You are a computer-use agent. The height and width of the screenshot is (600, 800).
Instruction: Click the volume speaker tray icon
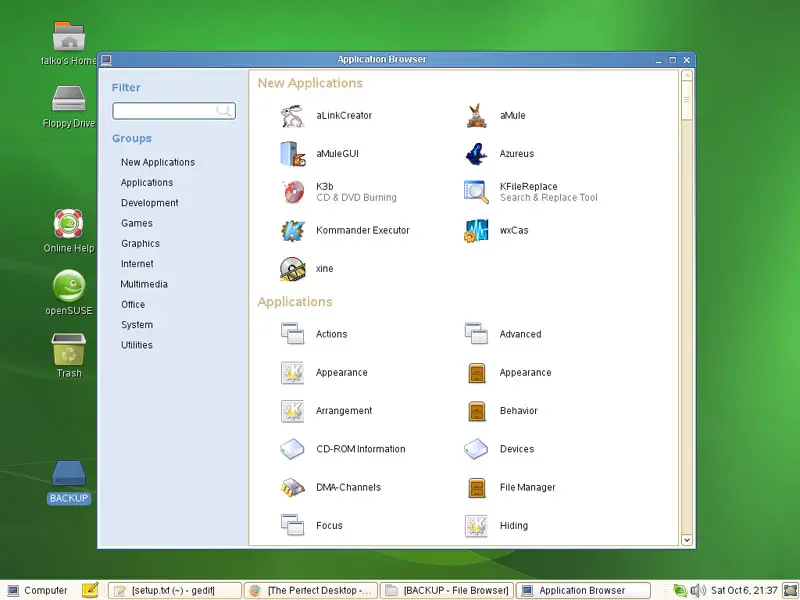click(697, 590)
